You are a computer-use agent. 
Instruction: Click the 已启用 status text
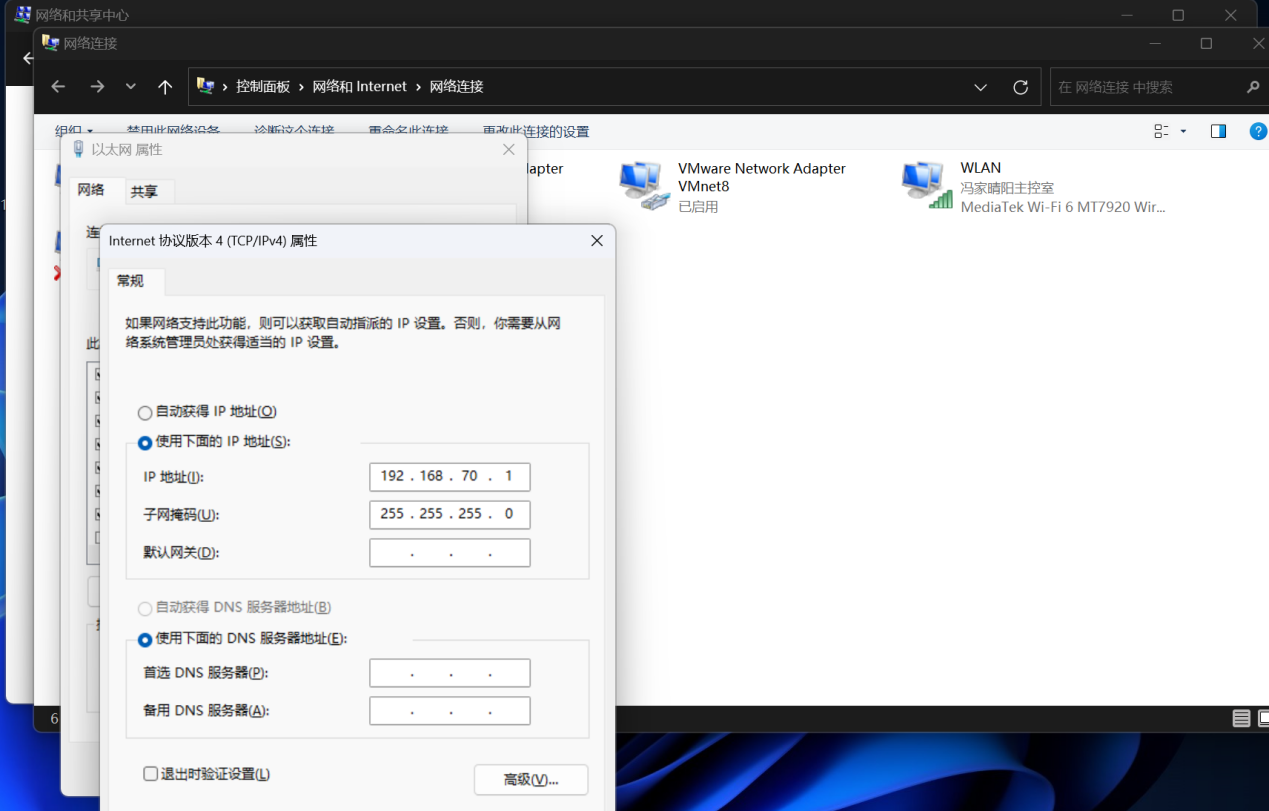click(698, 207)
